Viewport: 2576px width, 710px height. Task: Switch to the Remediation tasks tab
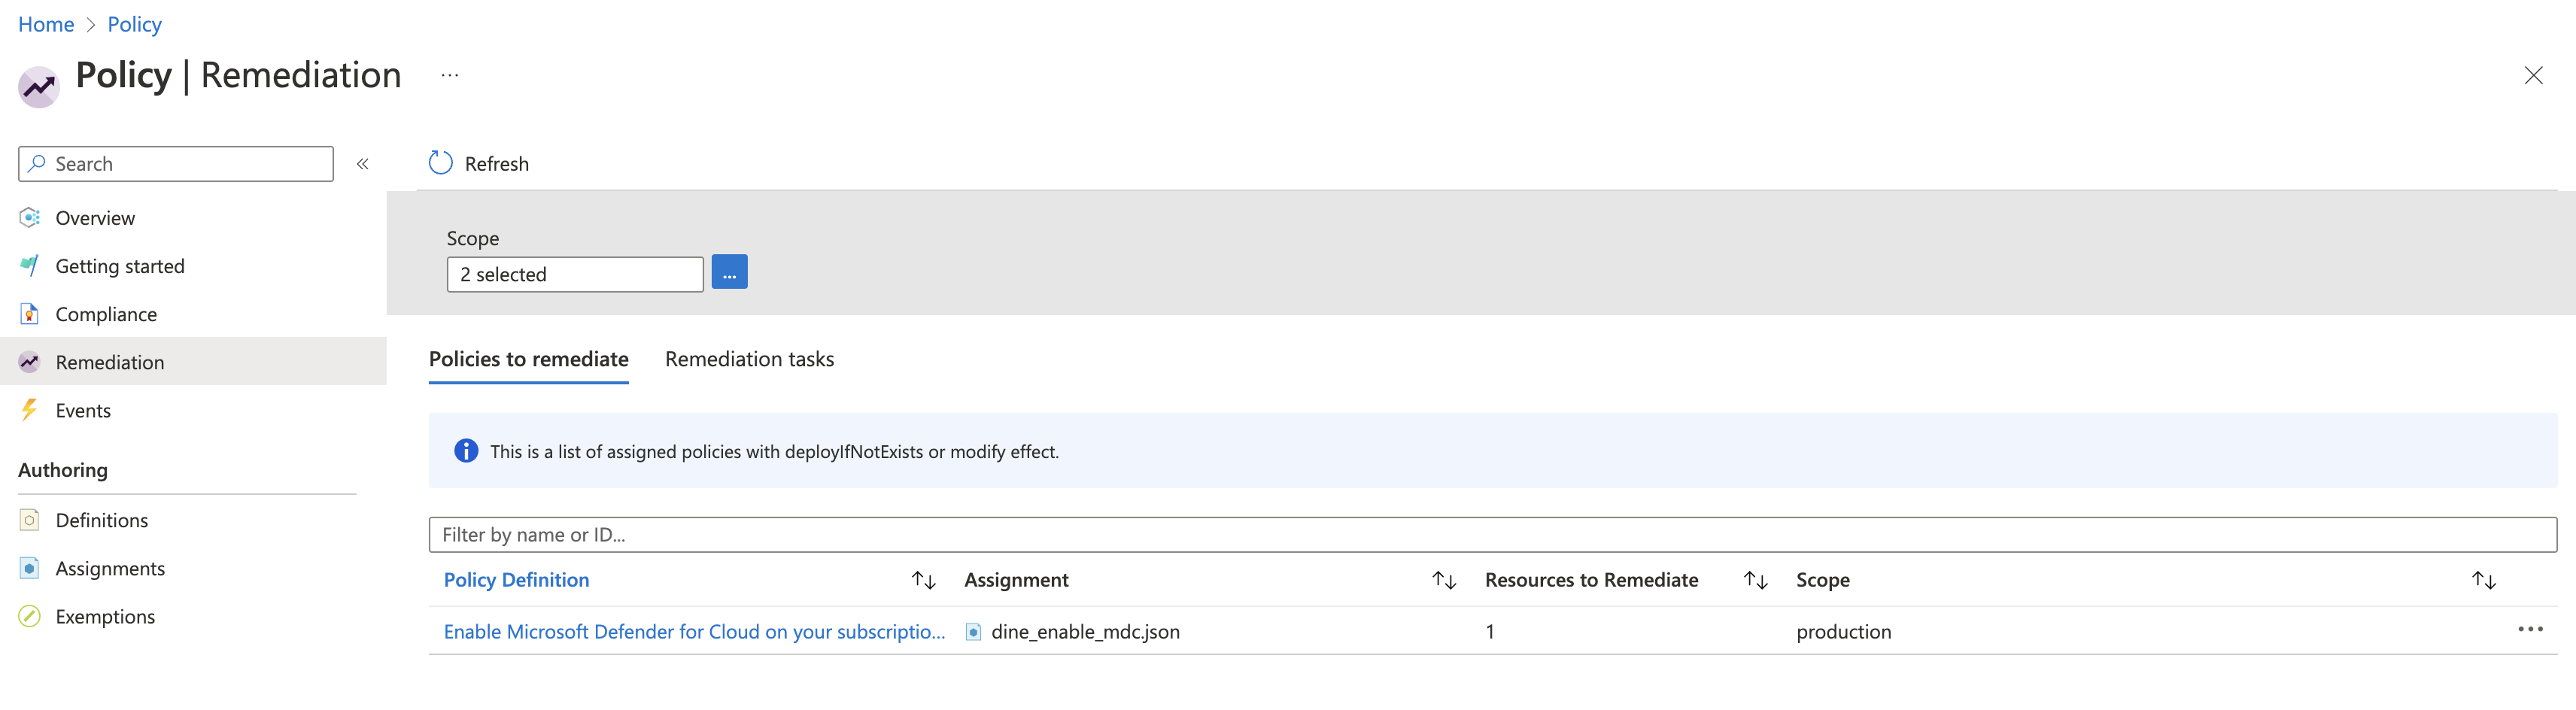tap(749, 359)
